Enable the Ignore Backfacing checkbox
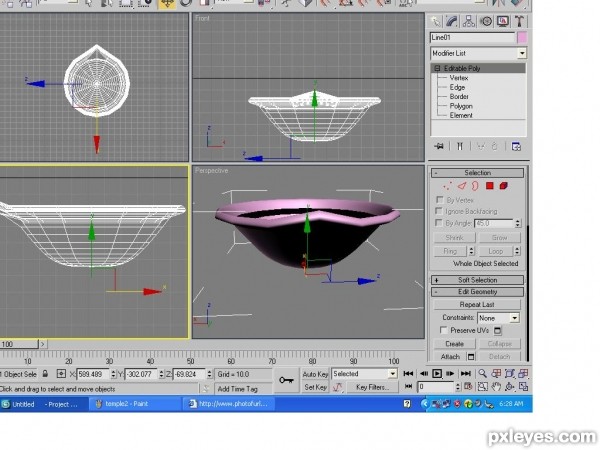The width and height of the screenshot is (600, 450). (x=439, y=211)
